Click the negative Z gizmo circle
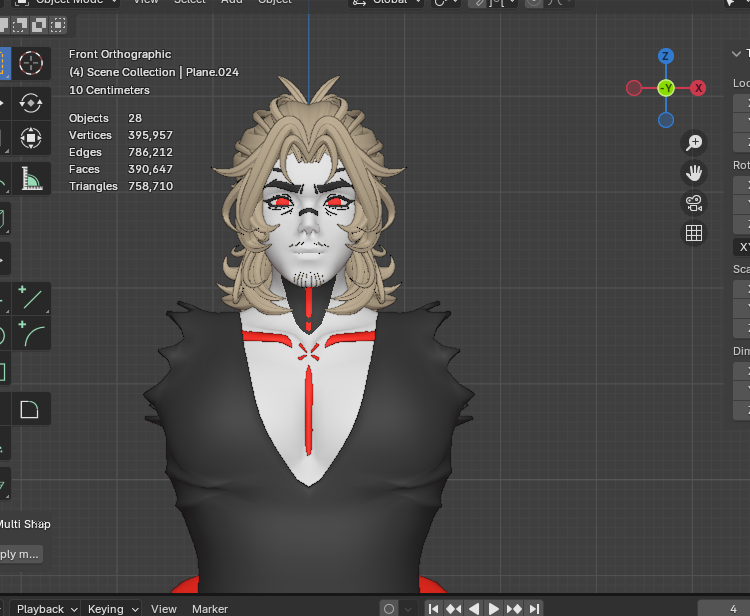Image resolution: width=750 pixels, height=616 pixels. [x=666, y=120]
